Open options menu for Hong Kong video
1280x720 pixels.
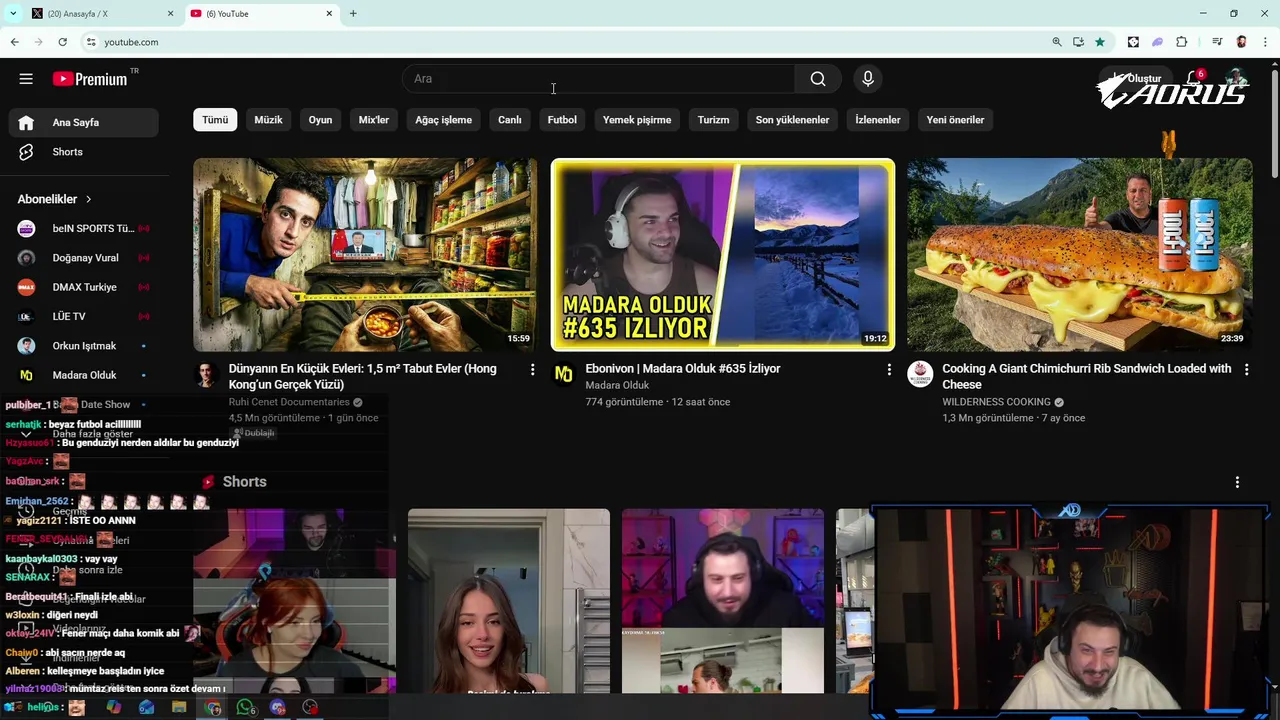point(532,370)
